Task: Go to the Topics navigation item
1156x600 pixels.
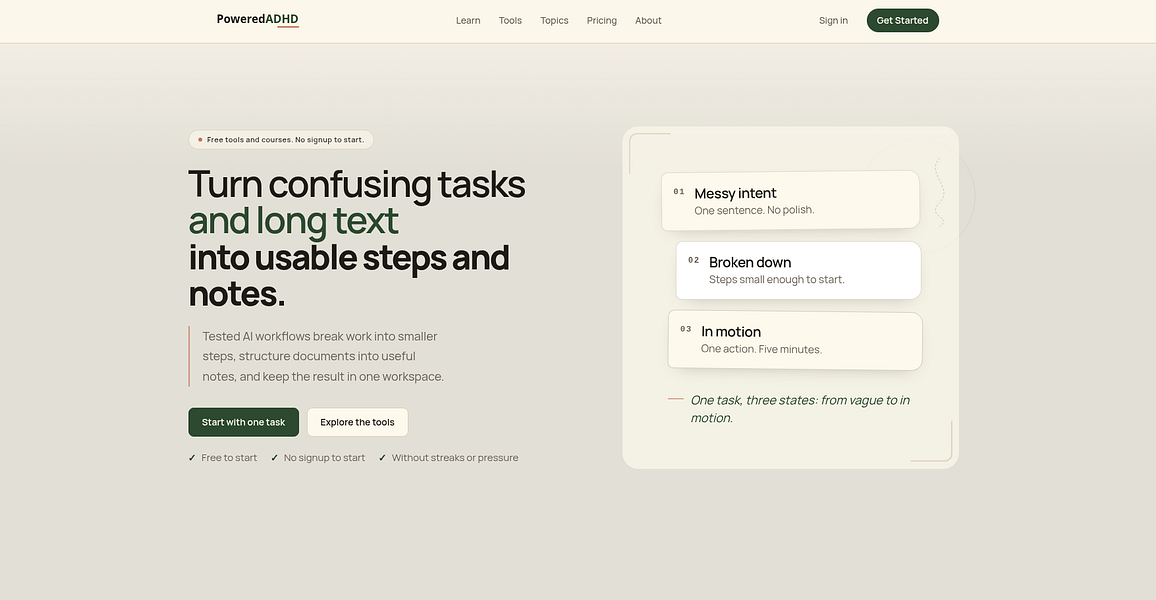Action: click(554, 21)
